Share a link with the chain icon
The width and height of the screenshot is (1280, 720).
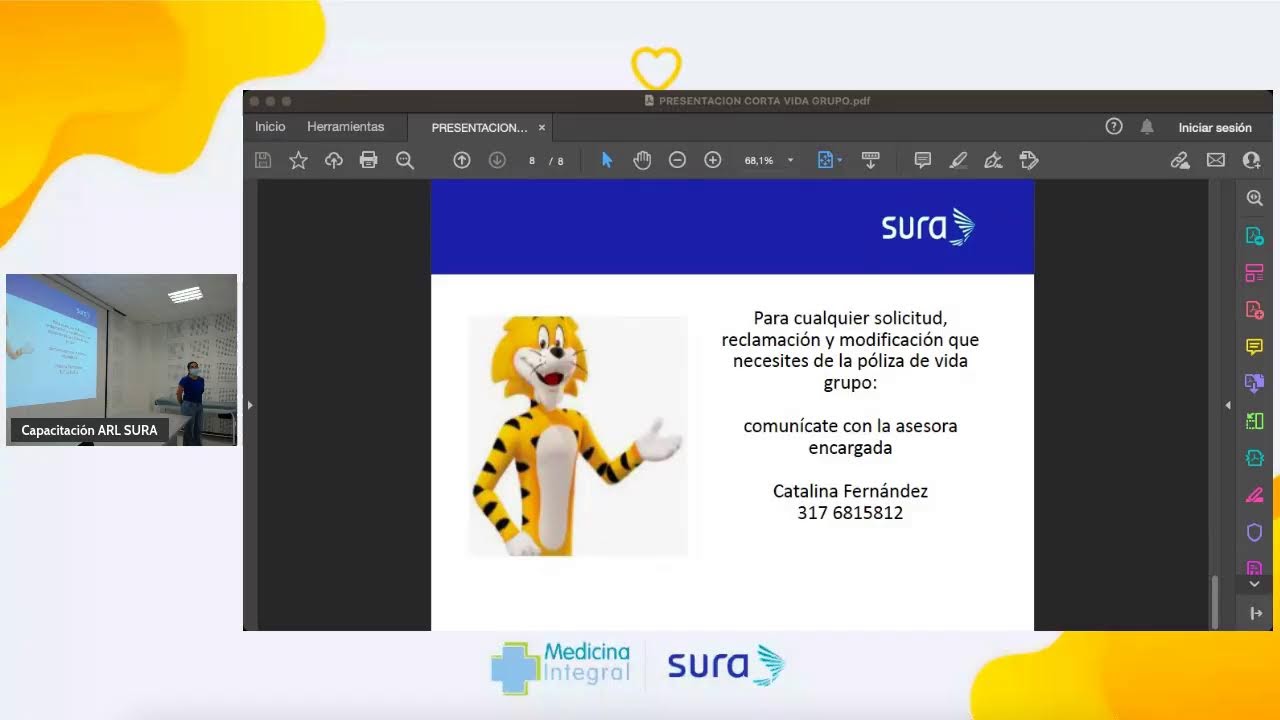[x=1180, y=160]
